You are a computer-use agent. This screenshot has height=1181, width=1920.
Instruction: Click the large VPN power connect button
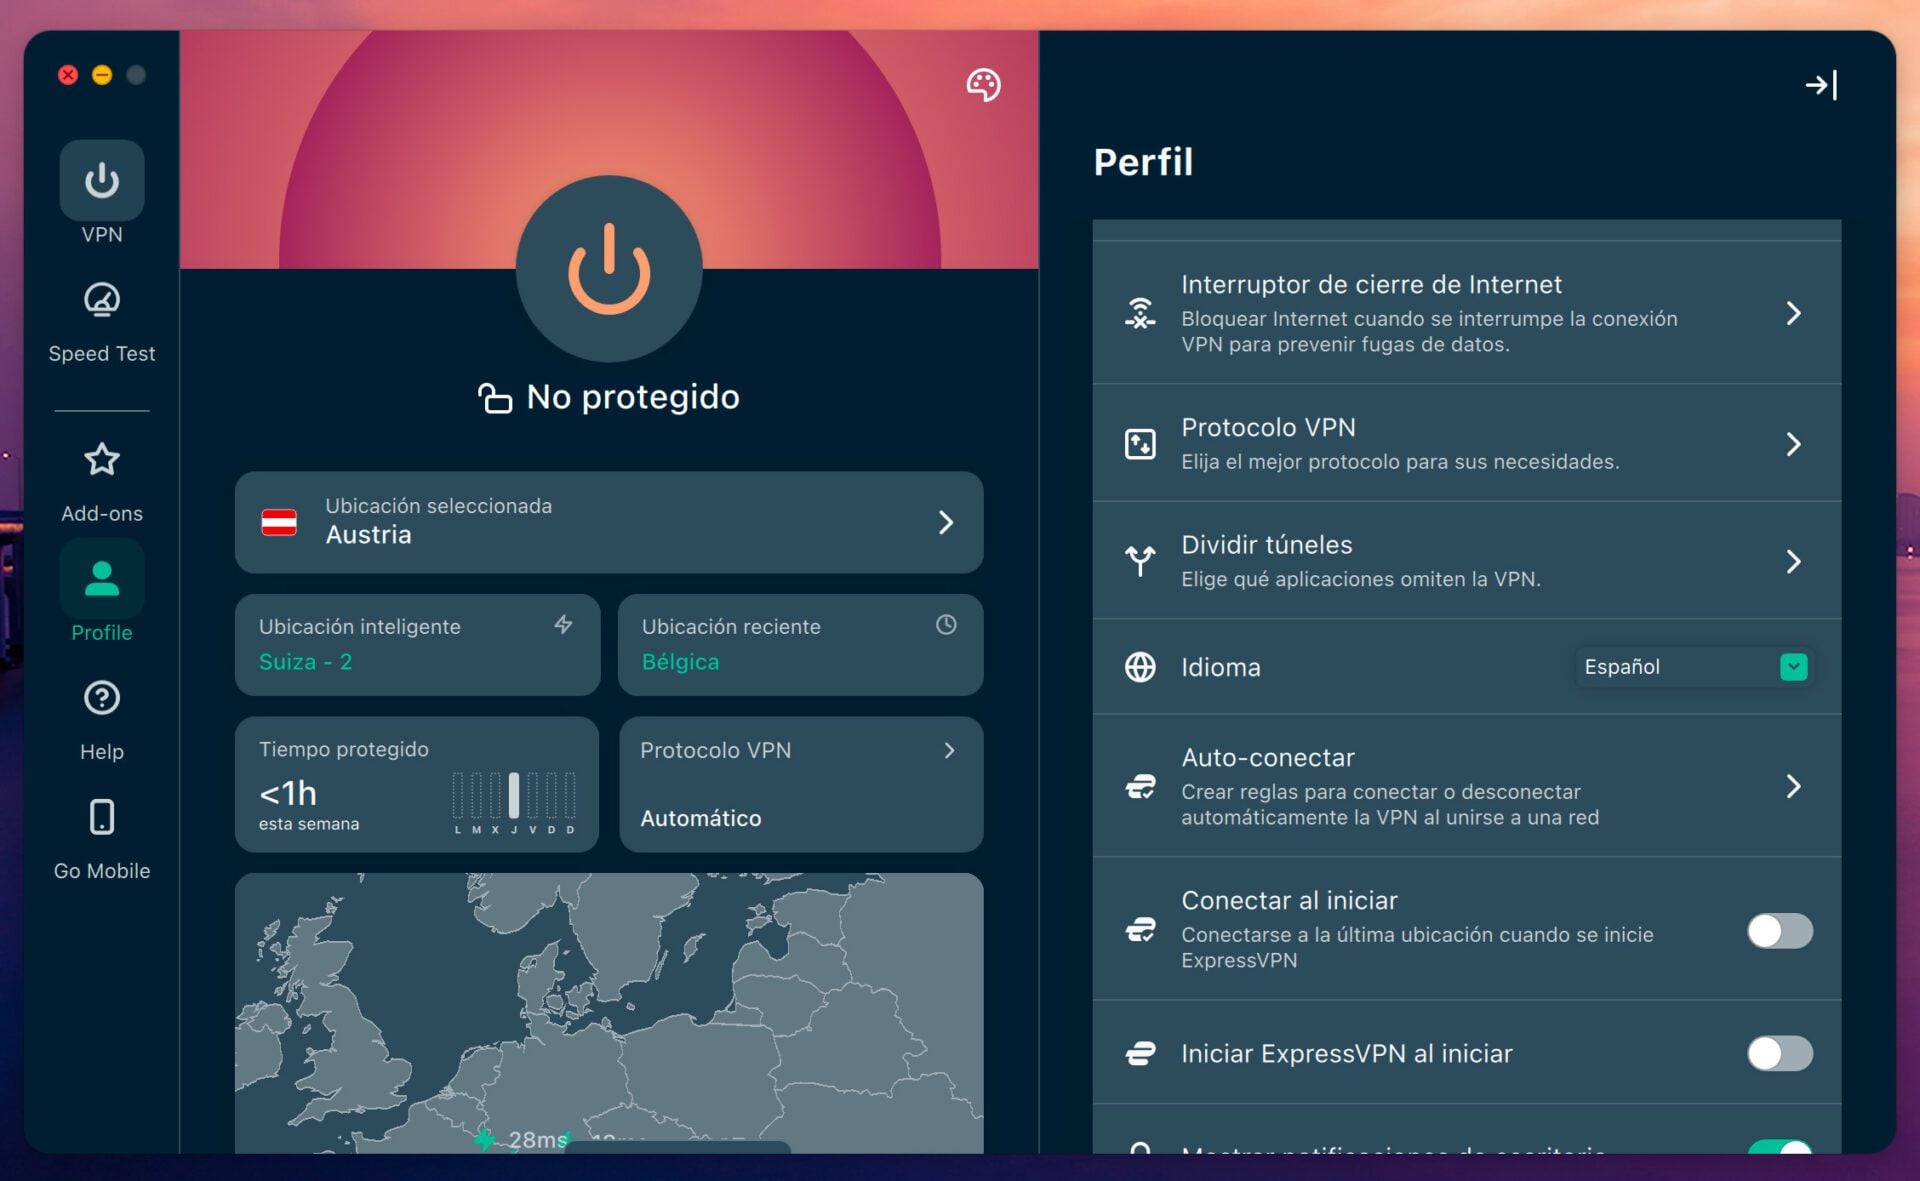click(609, 269)
